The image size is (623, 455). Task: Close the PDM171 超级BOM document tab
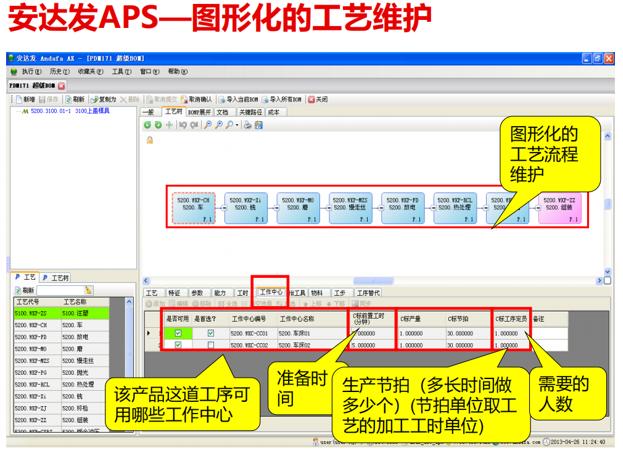(x=62, y=86)
